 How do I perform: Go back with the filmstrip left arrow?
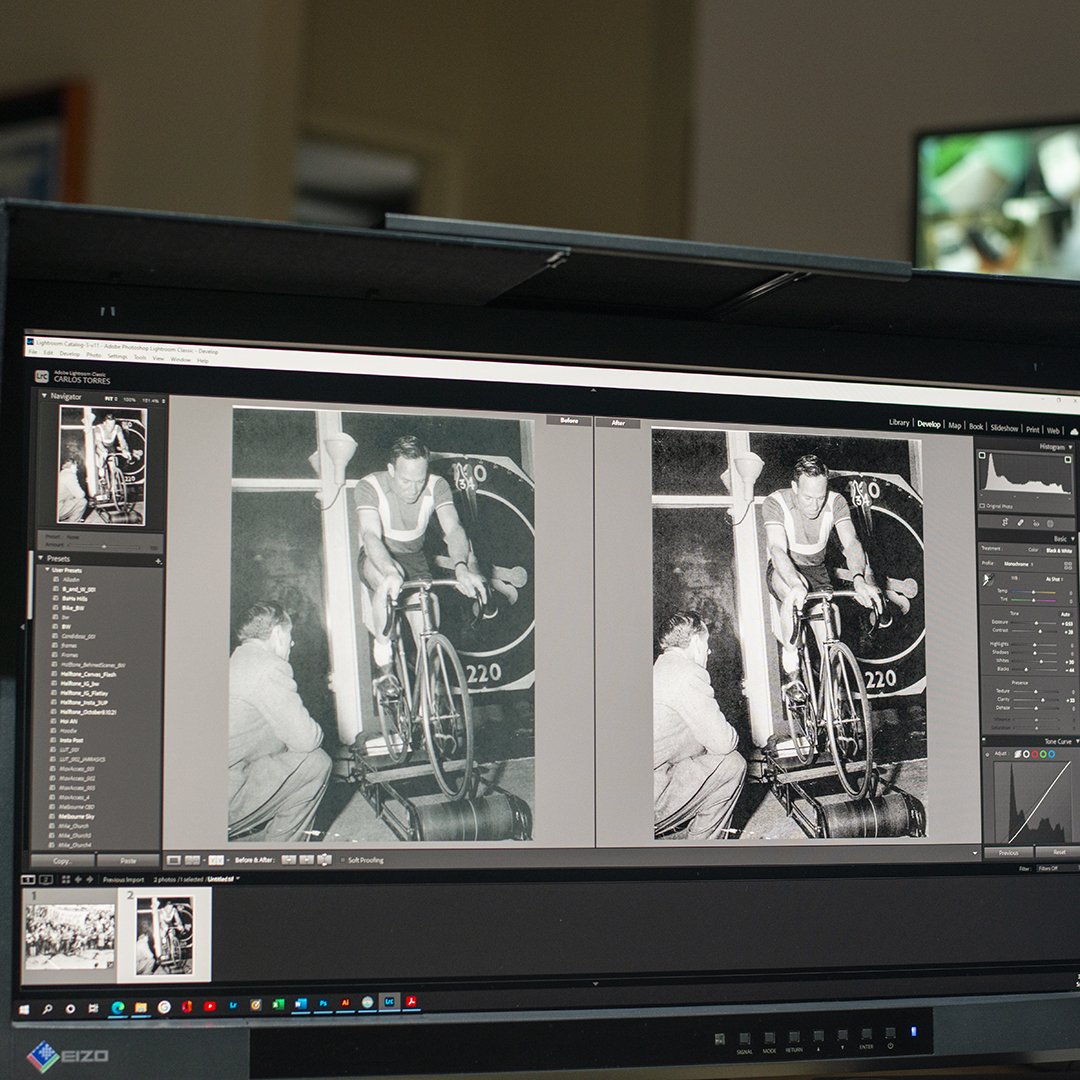(78, 880)
